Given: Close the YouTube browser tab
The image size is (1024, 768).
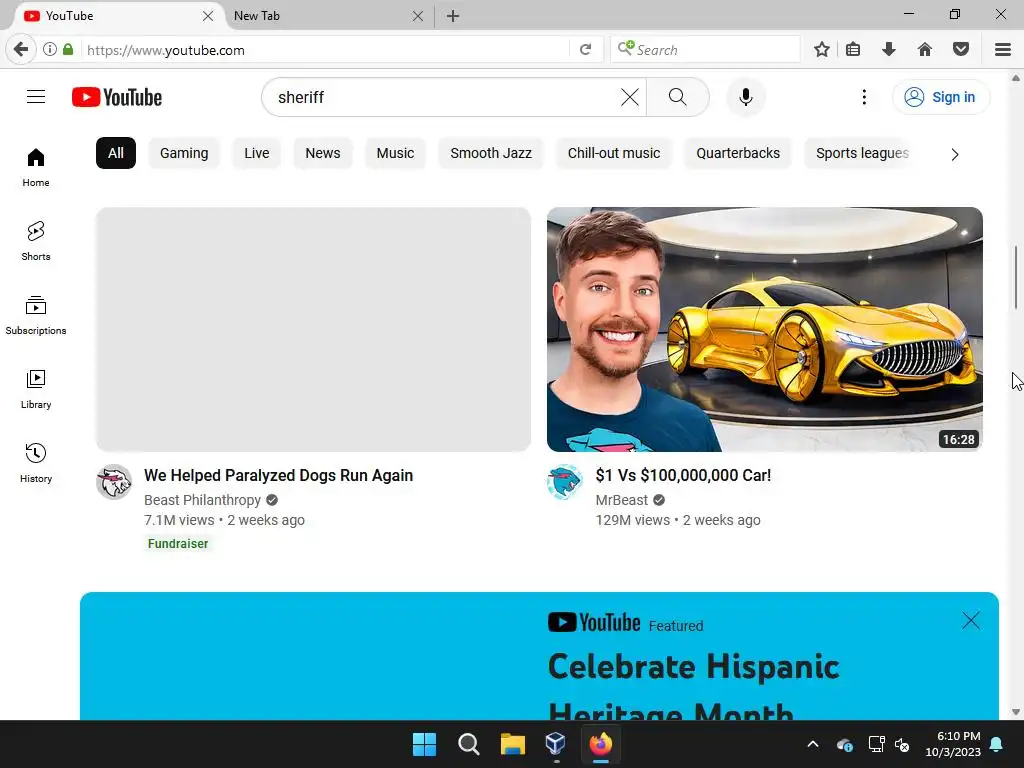Looking at the screenshot, I should click(x=208, y=16).
